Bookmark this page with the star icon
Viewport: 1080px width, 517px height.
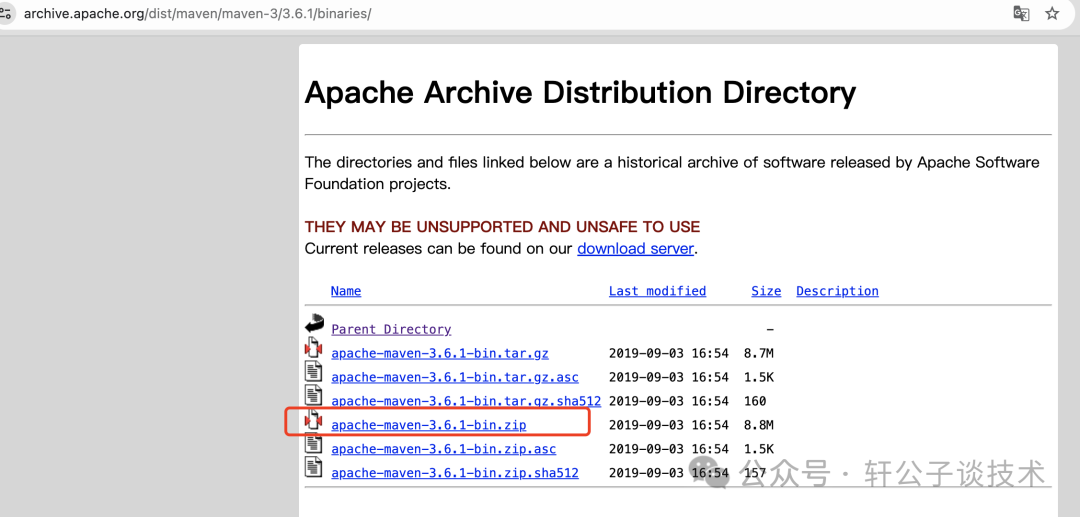point(1052,14)
